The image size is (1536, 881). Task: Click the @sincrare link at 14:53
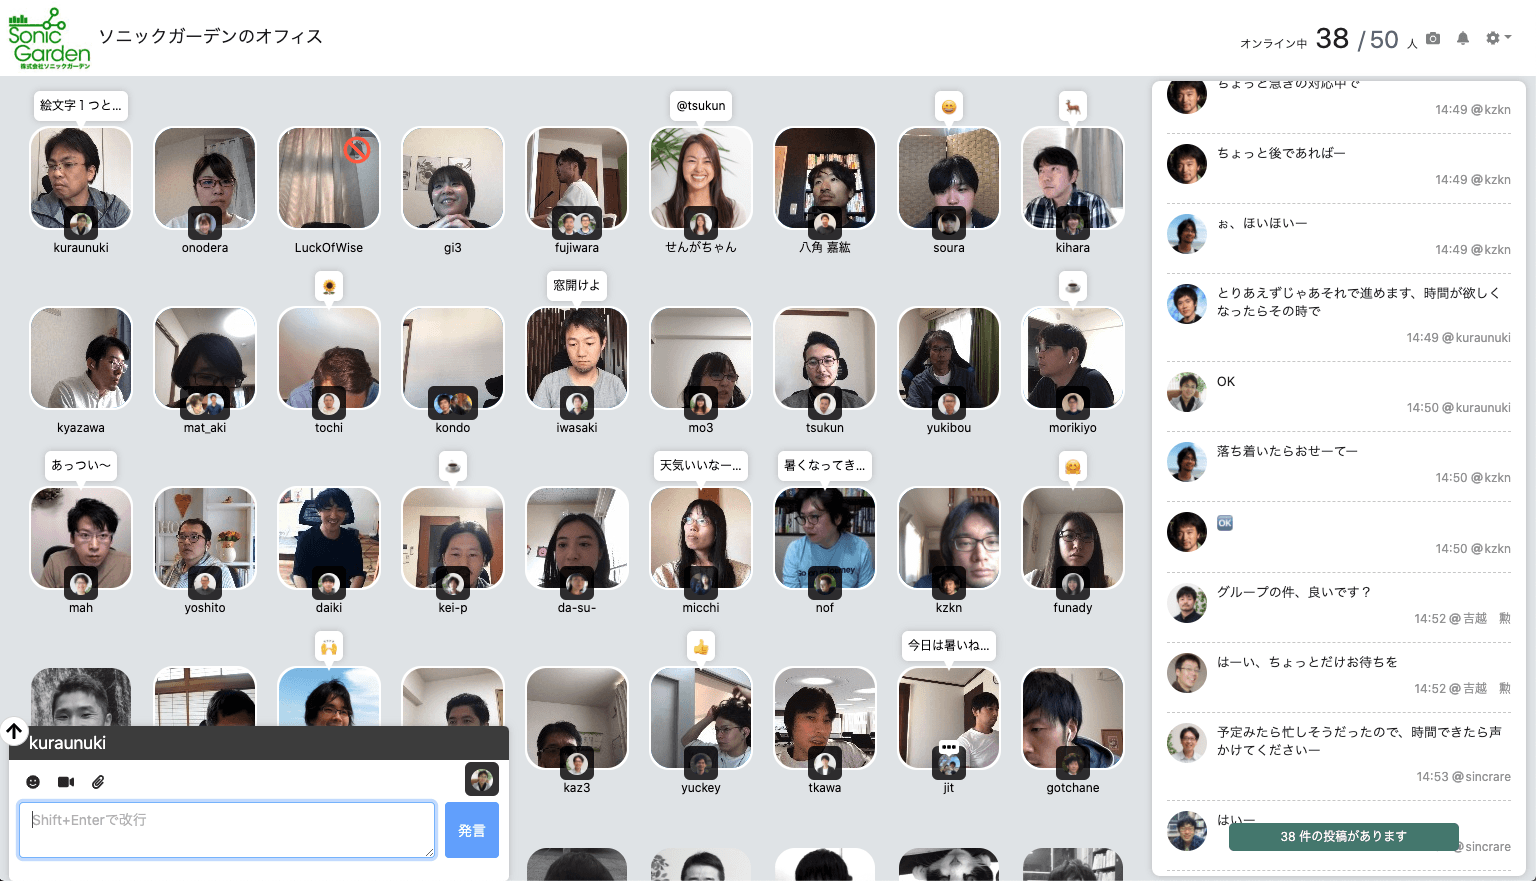pos(1481,777)
